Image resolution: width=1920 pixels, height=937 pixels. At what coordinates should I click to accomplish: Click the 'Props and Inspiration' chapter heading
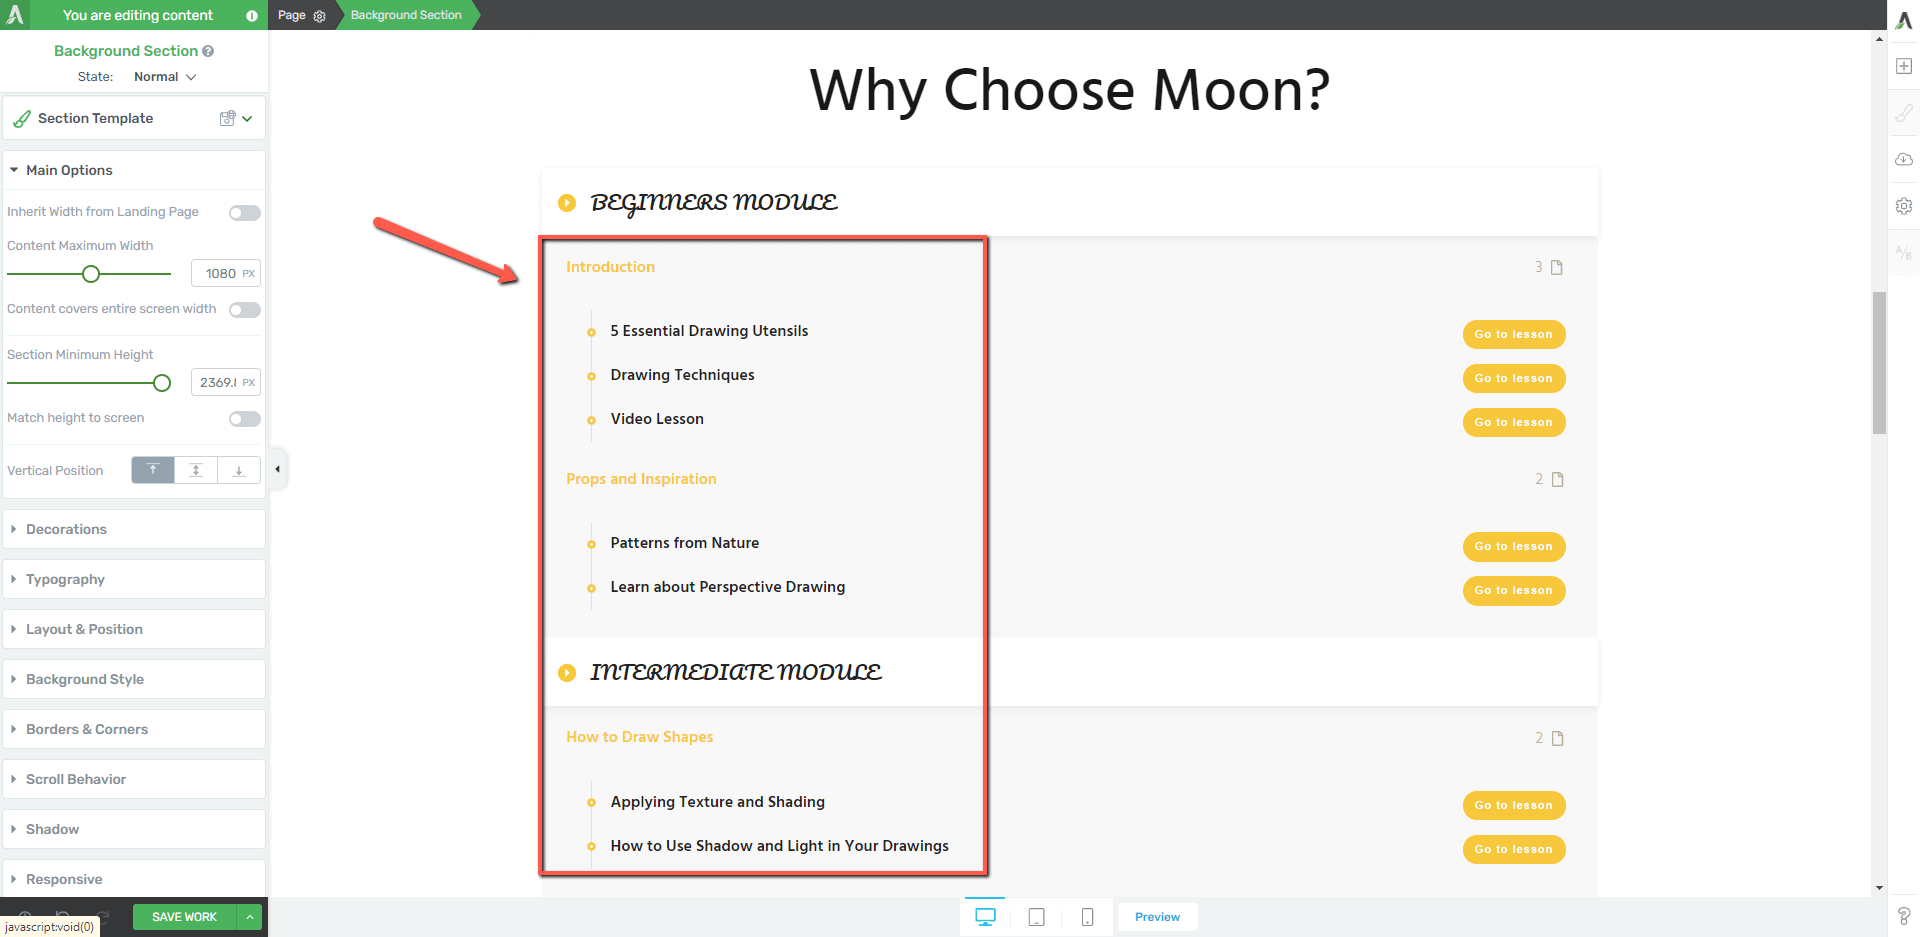click(641, 479)
